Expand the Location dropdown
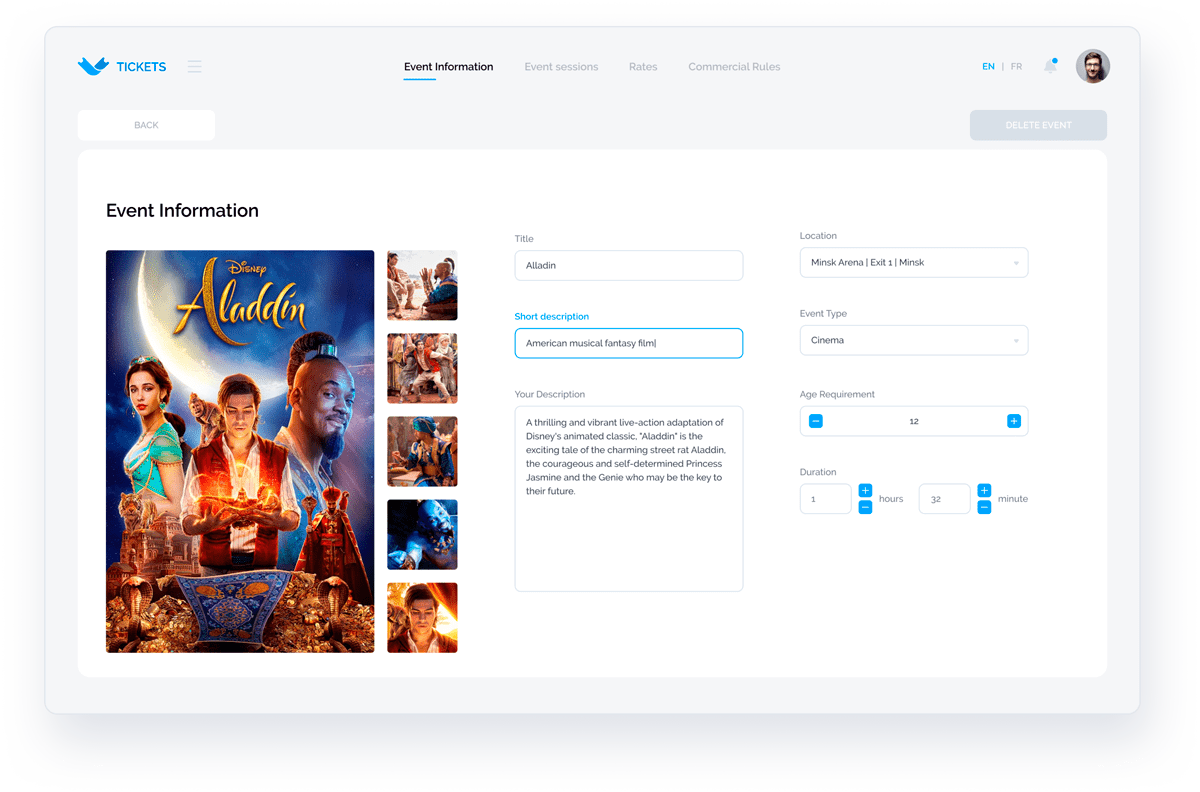The image size is (1200, 792). coord(914,262)
